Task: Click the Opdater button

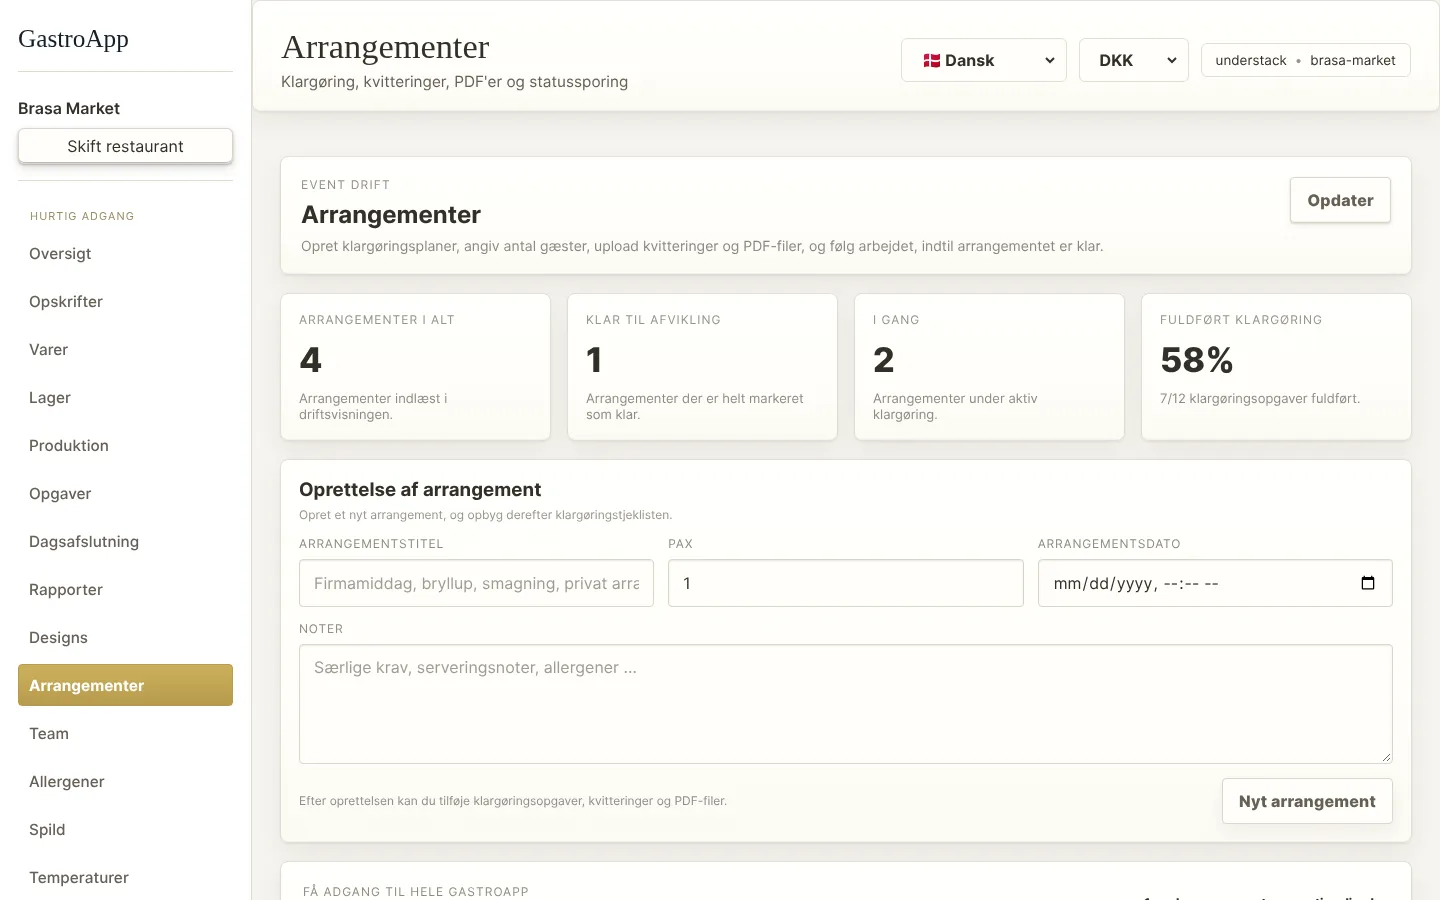Action: pos(1340,200)
